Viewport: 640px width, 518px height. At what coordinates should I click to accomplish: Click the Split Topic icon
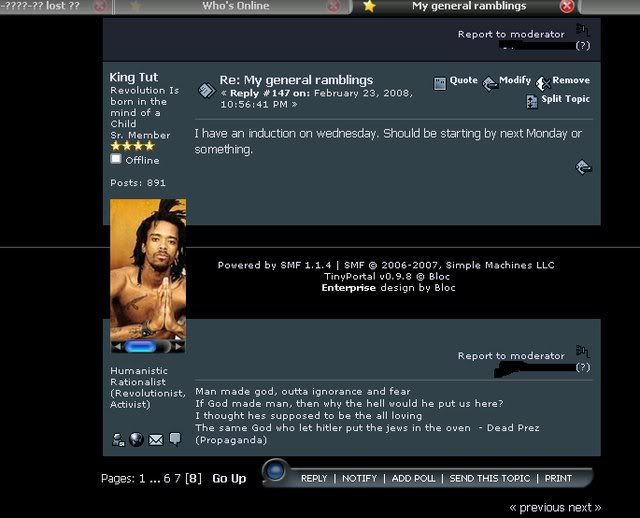pos(532,101)
